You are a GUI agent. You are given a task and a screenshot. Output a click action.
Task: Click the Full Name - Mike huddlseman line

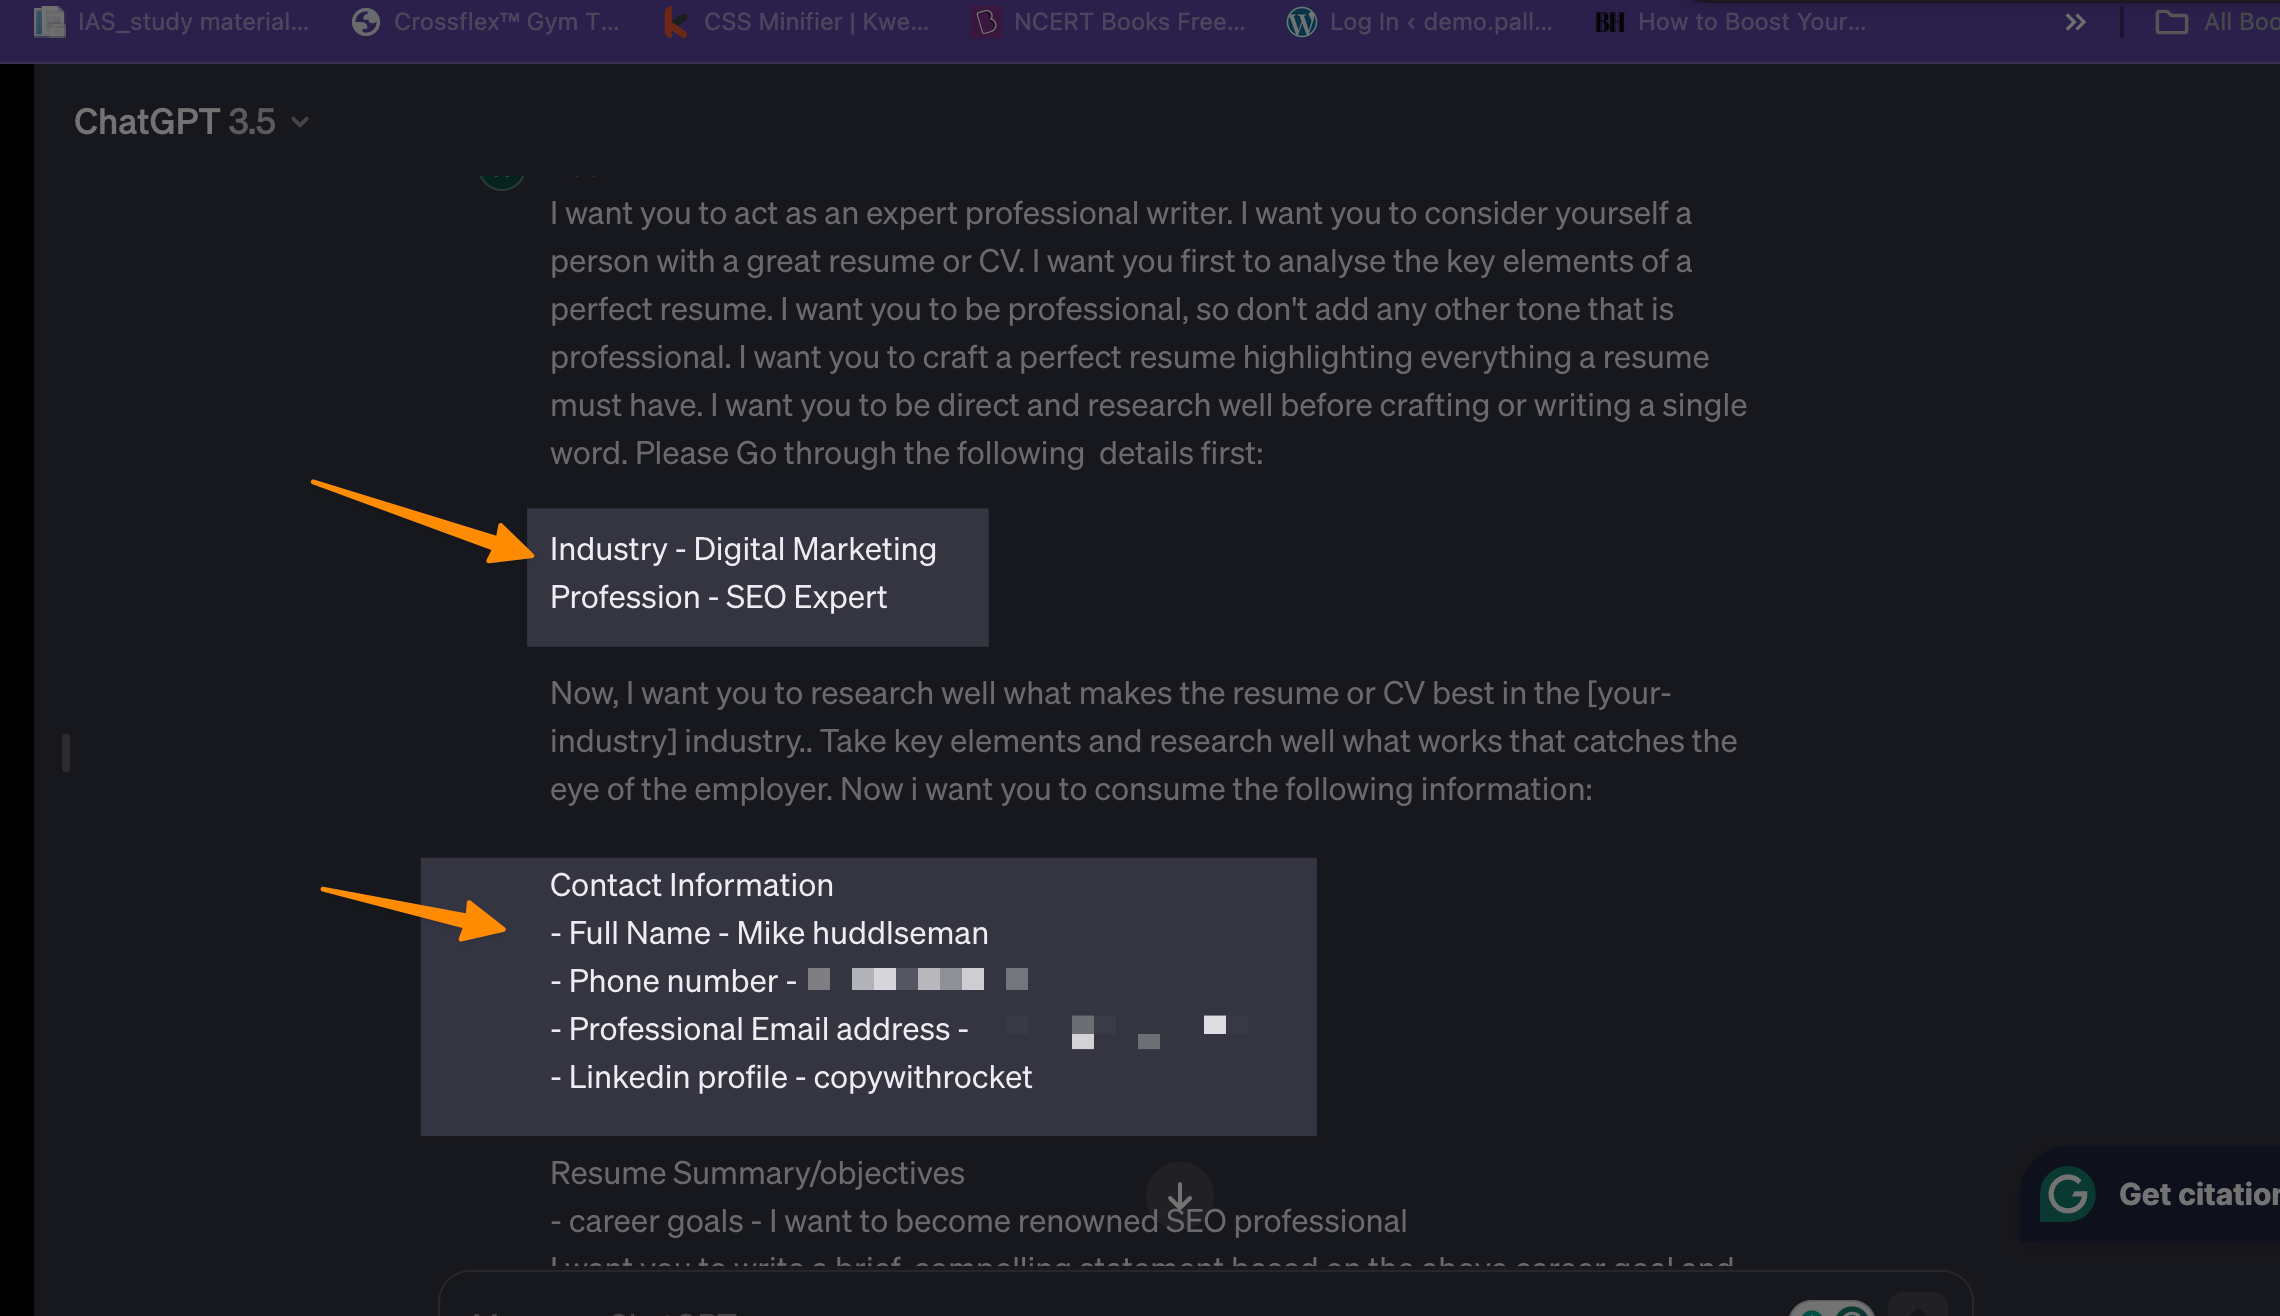point(768,933)
